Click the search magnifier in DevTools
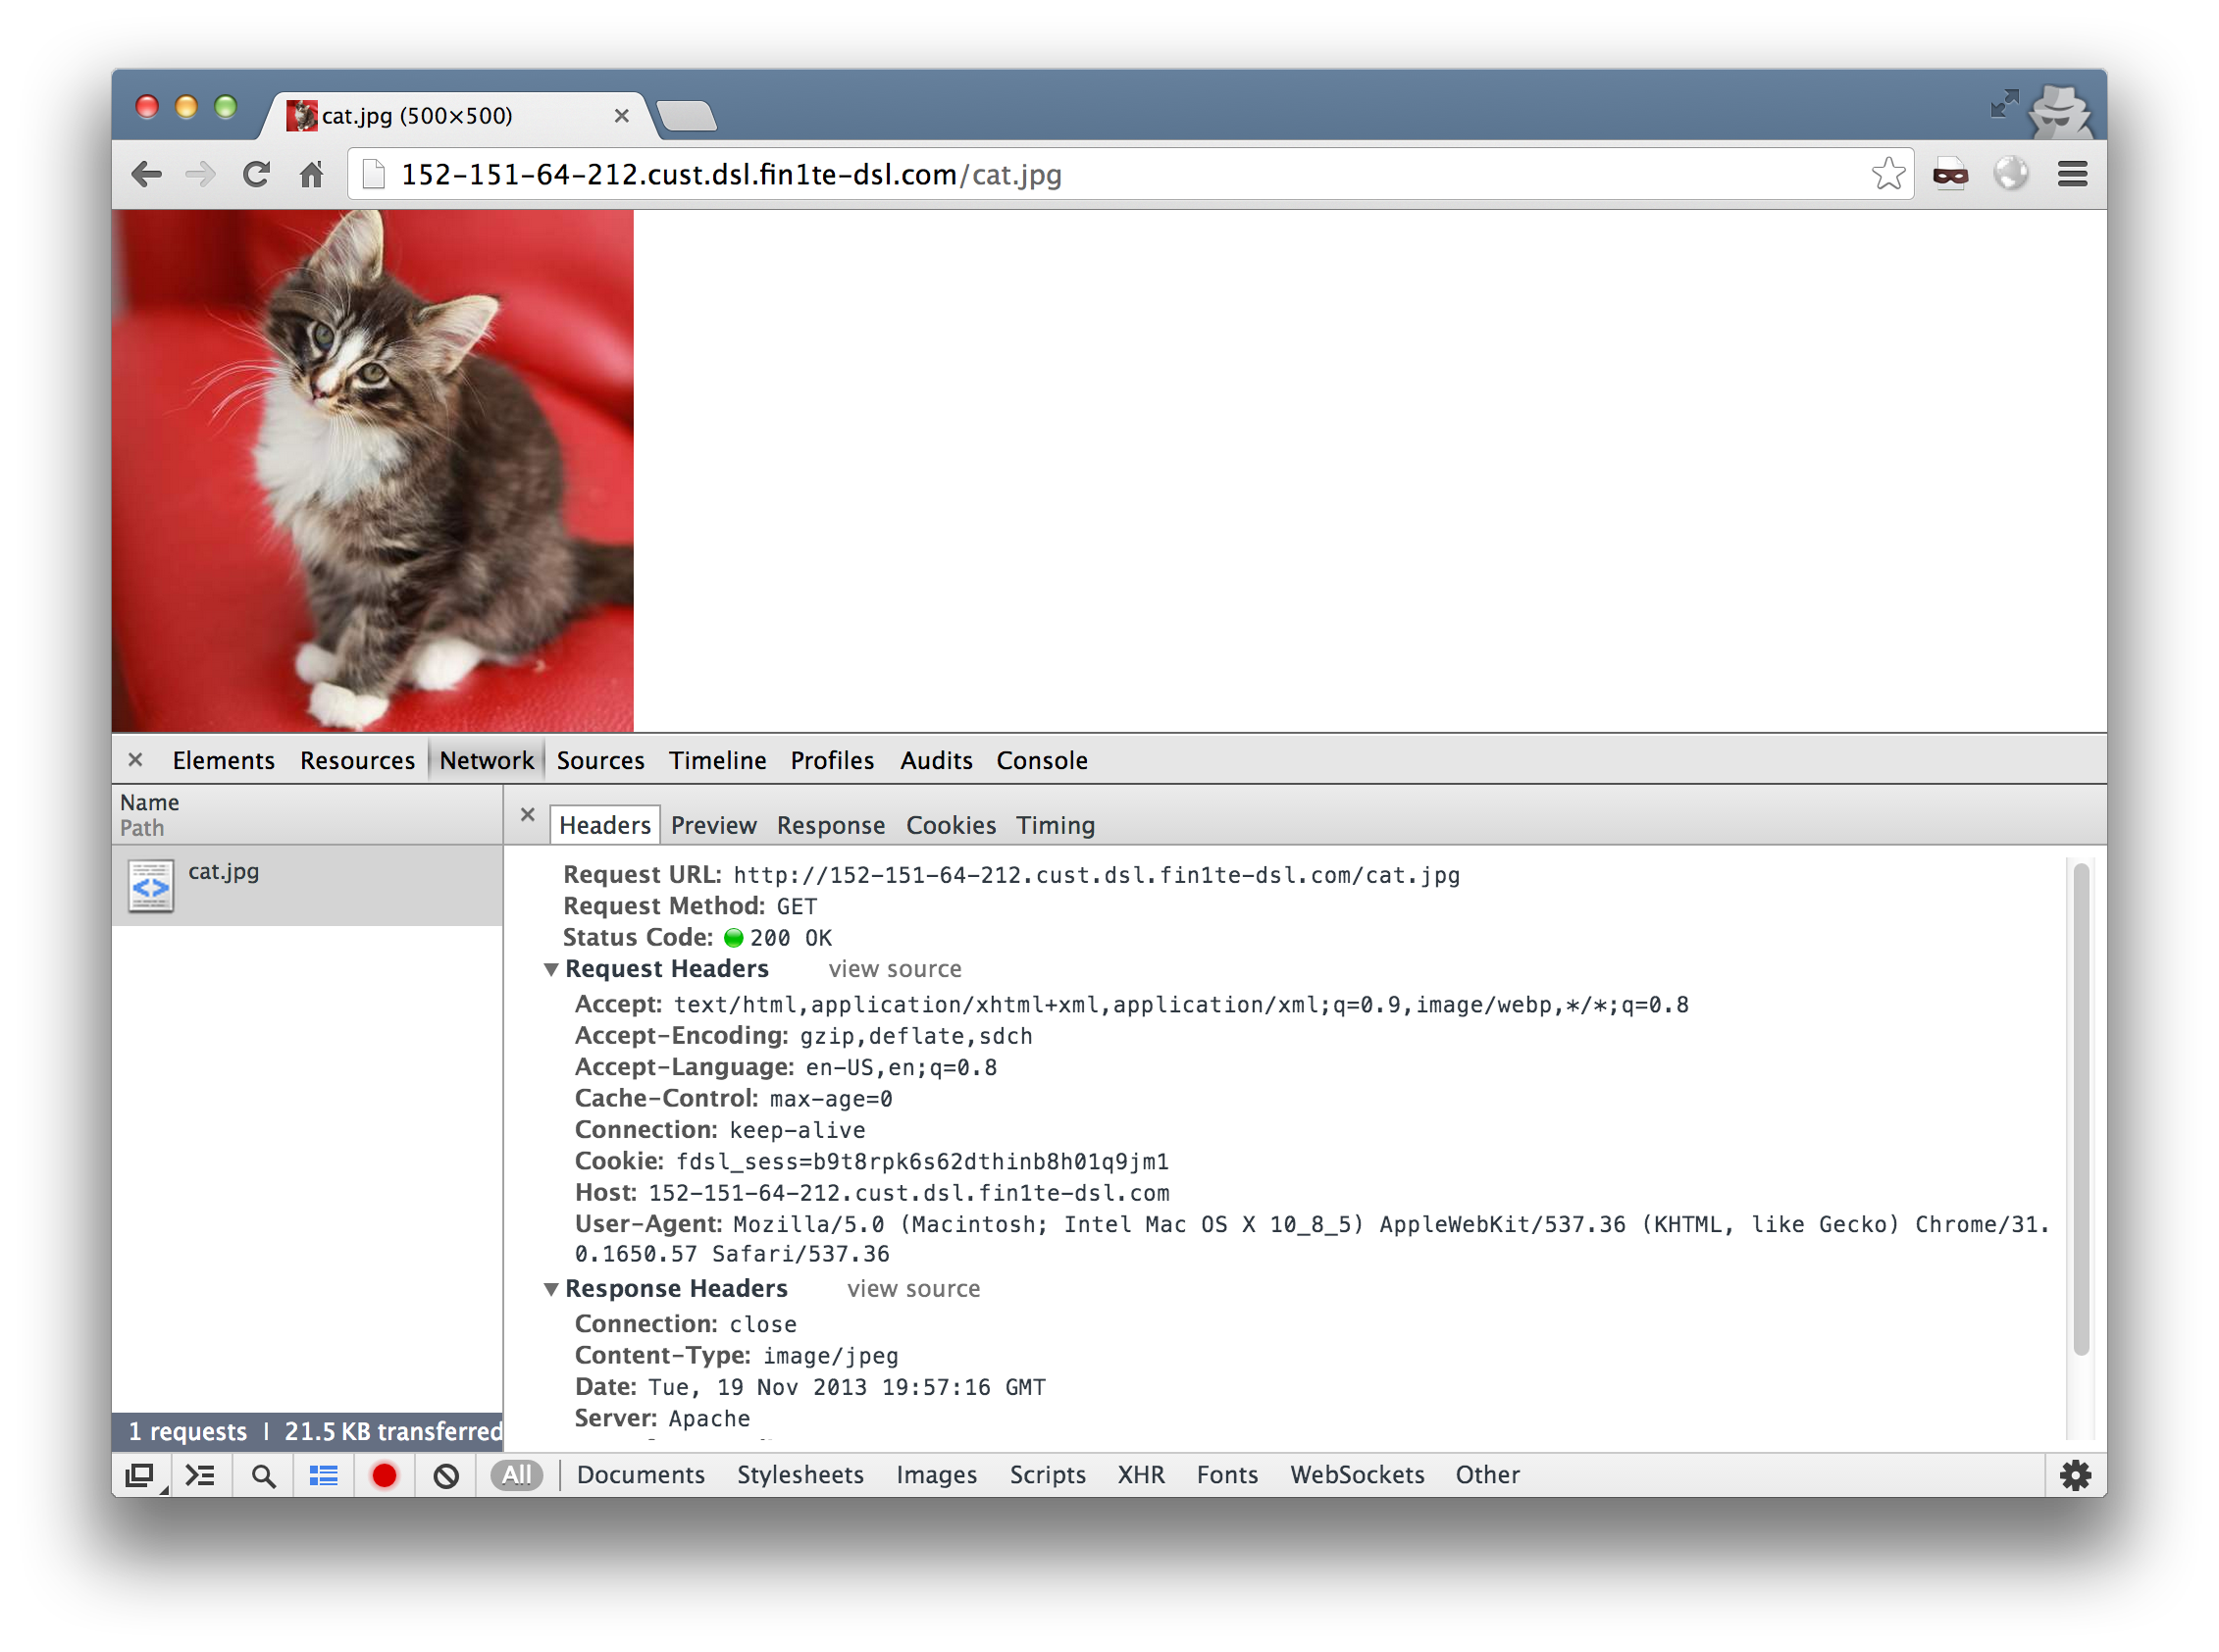The image size is (2219, 1652). pyautogui.click(x=263, y=1475)
